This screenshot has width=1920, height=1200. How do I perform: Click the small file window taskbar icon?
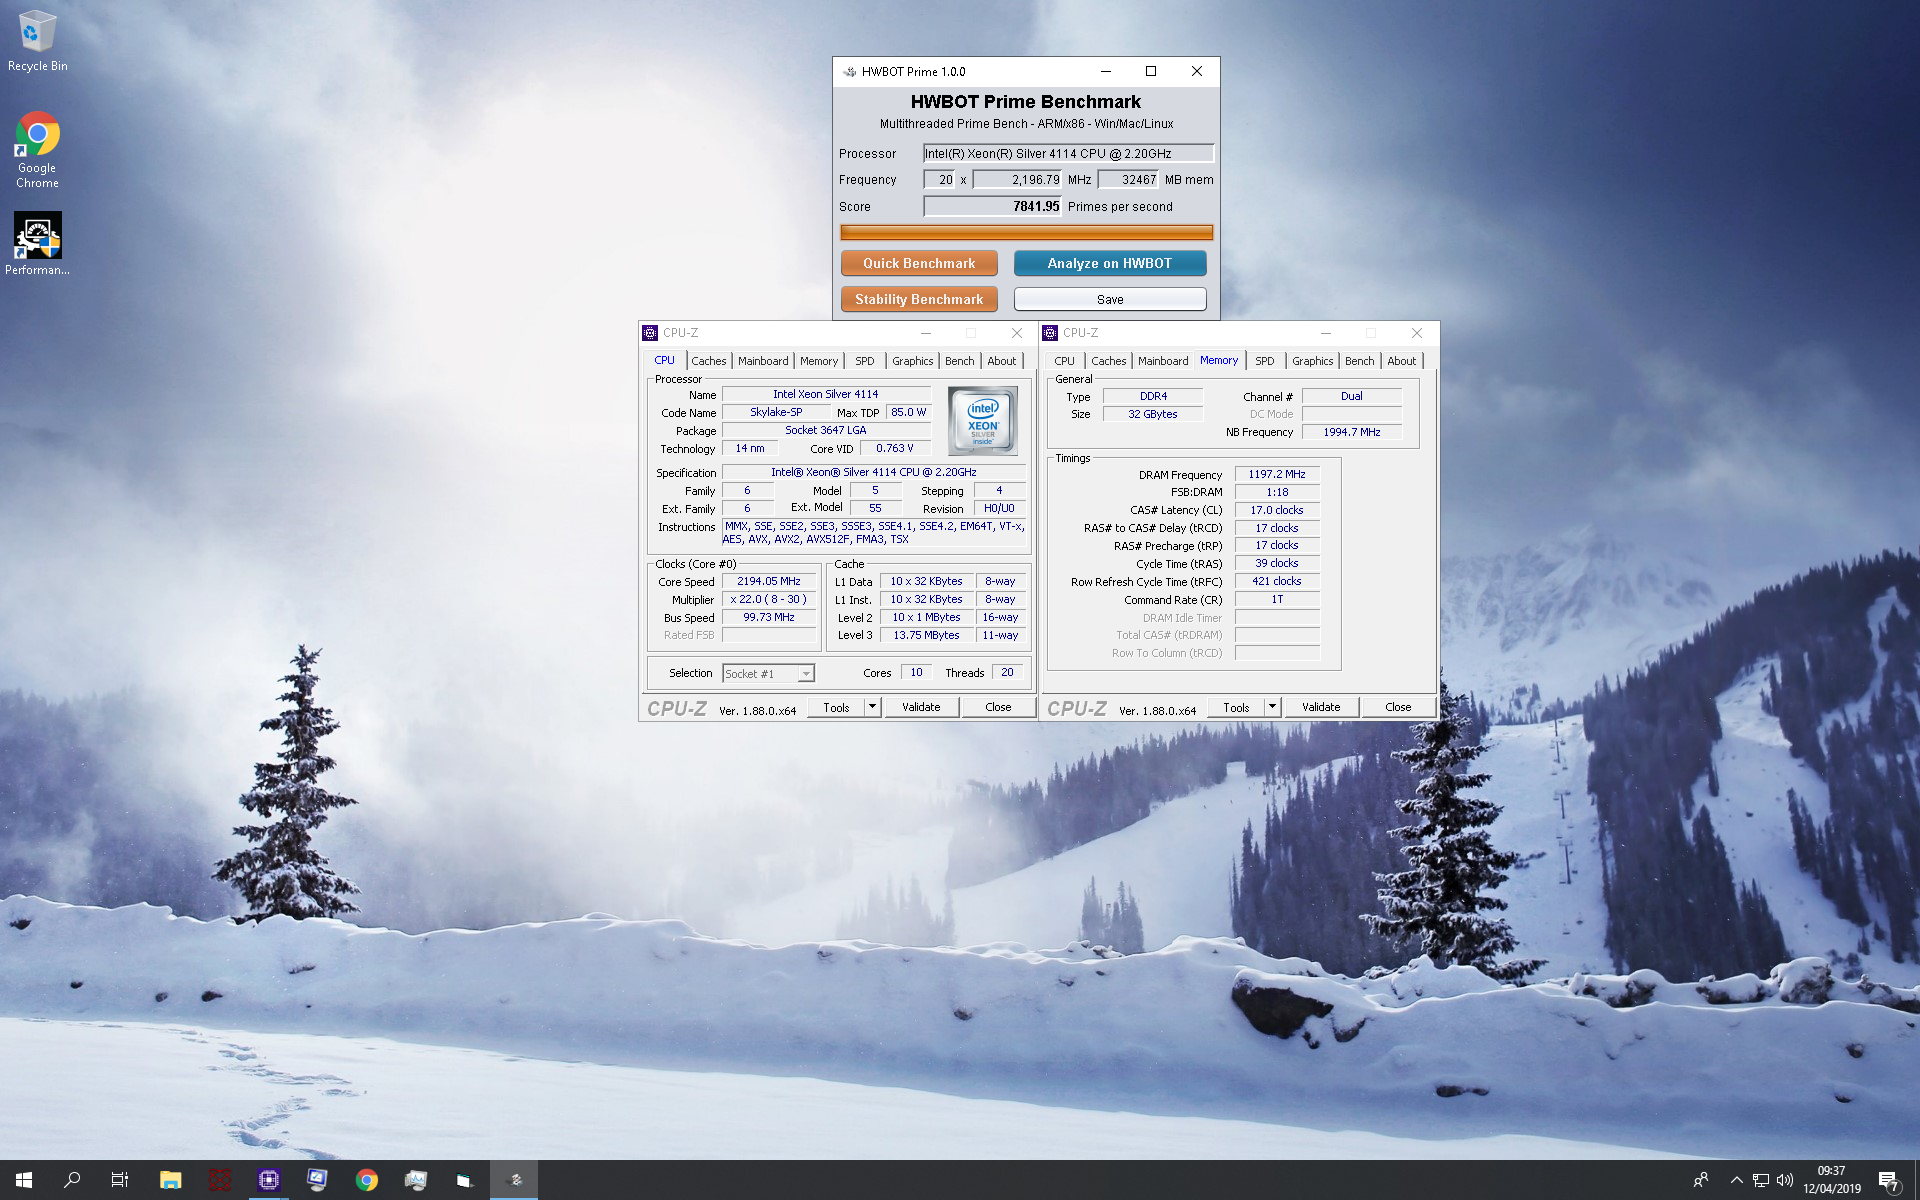click(x=464, y=1180)
